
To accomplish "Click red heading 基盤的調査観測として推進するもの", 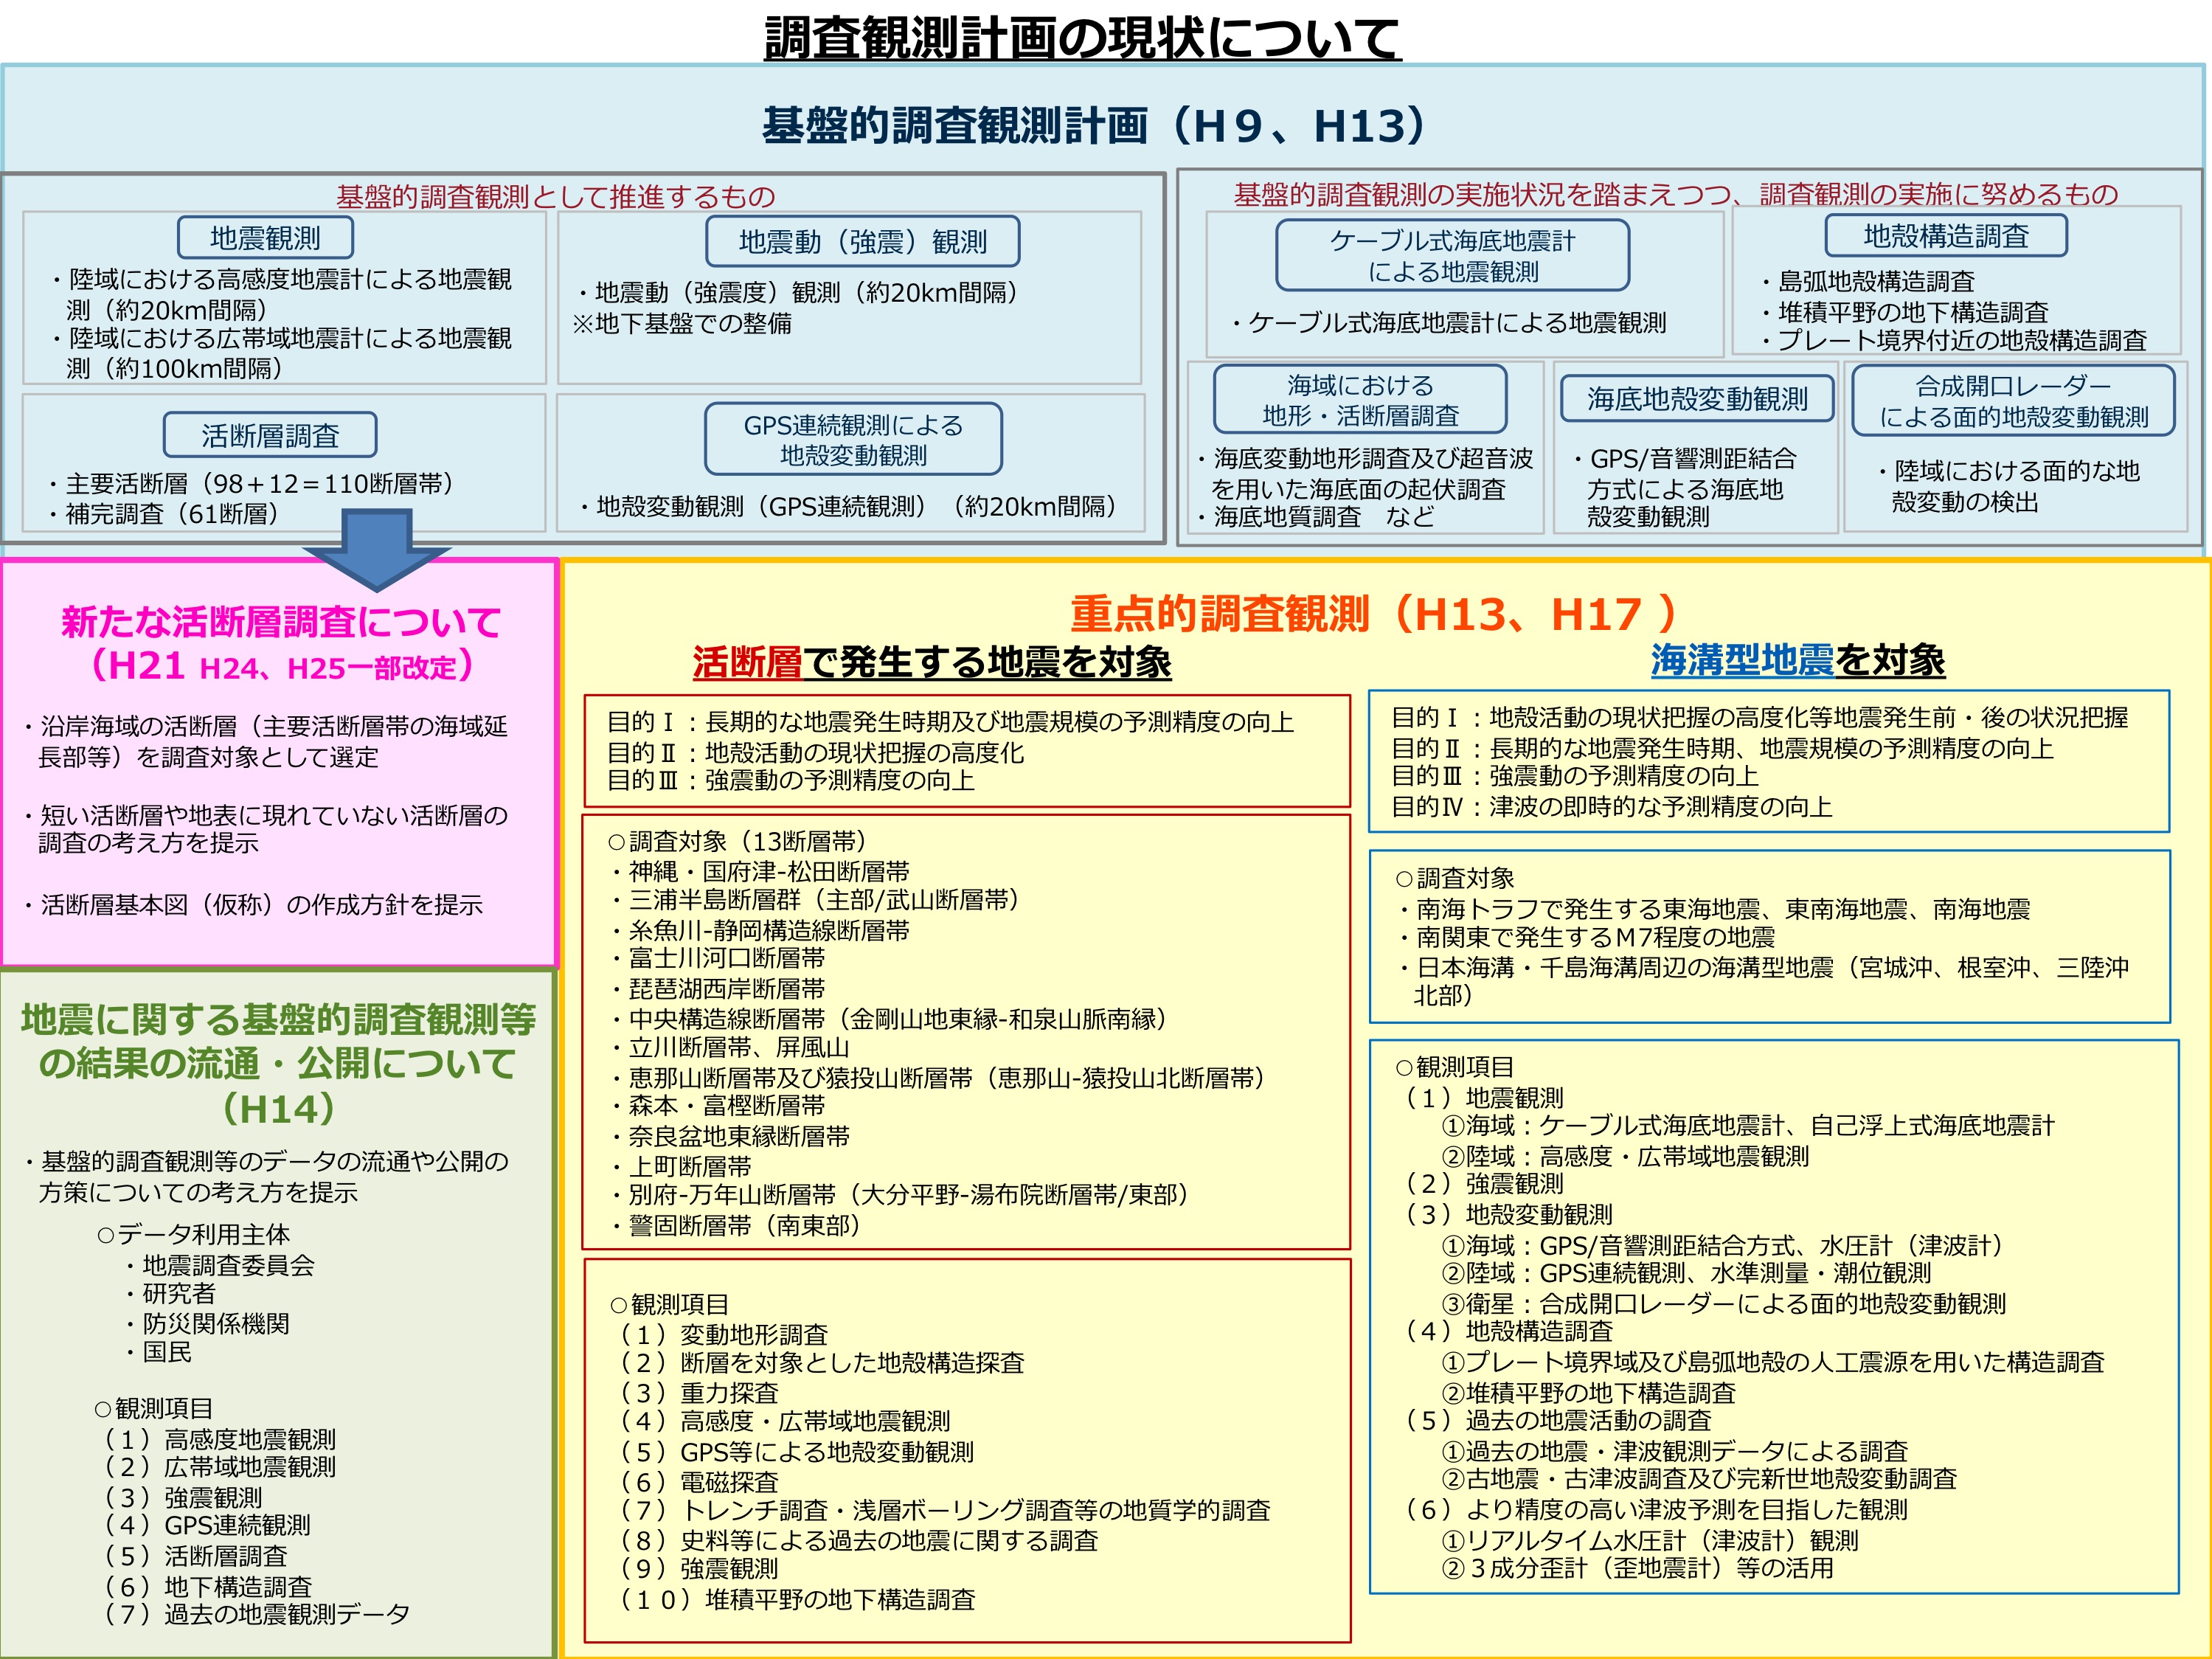I will (555, 196).
